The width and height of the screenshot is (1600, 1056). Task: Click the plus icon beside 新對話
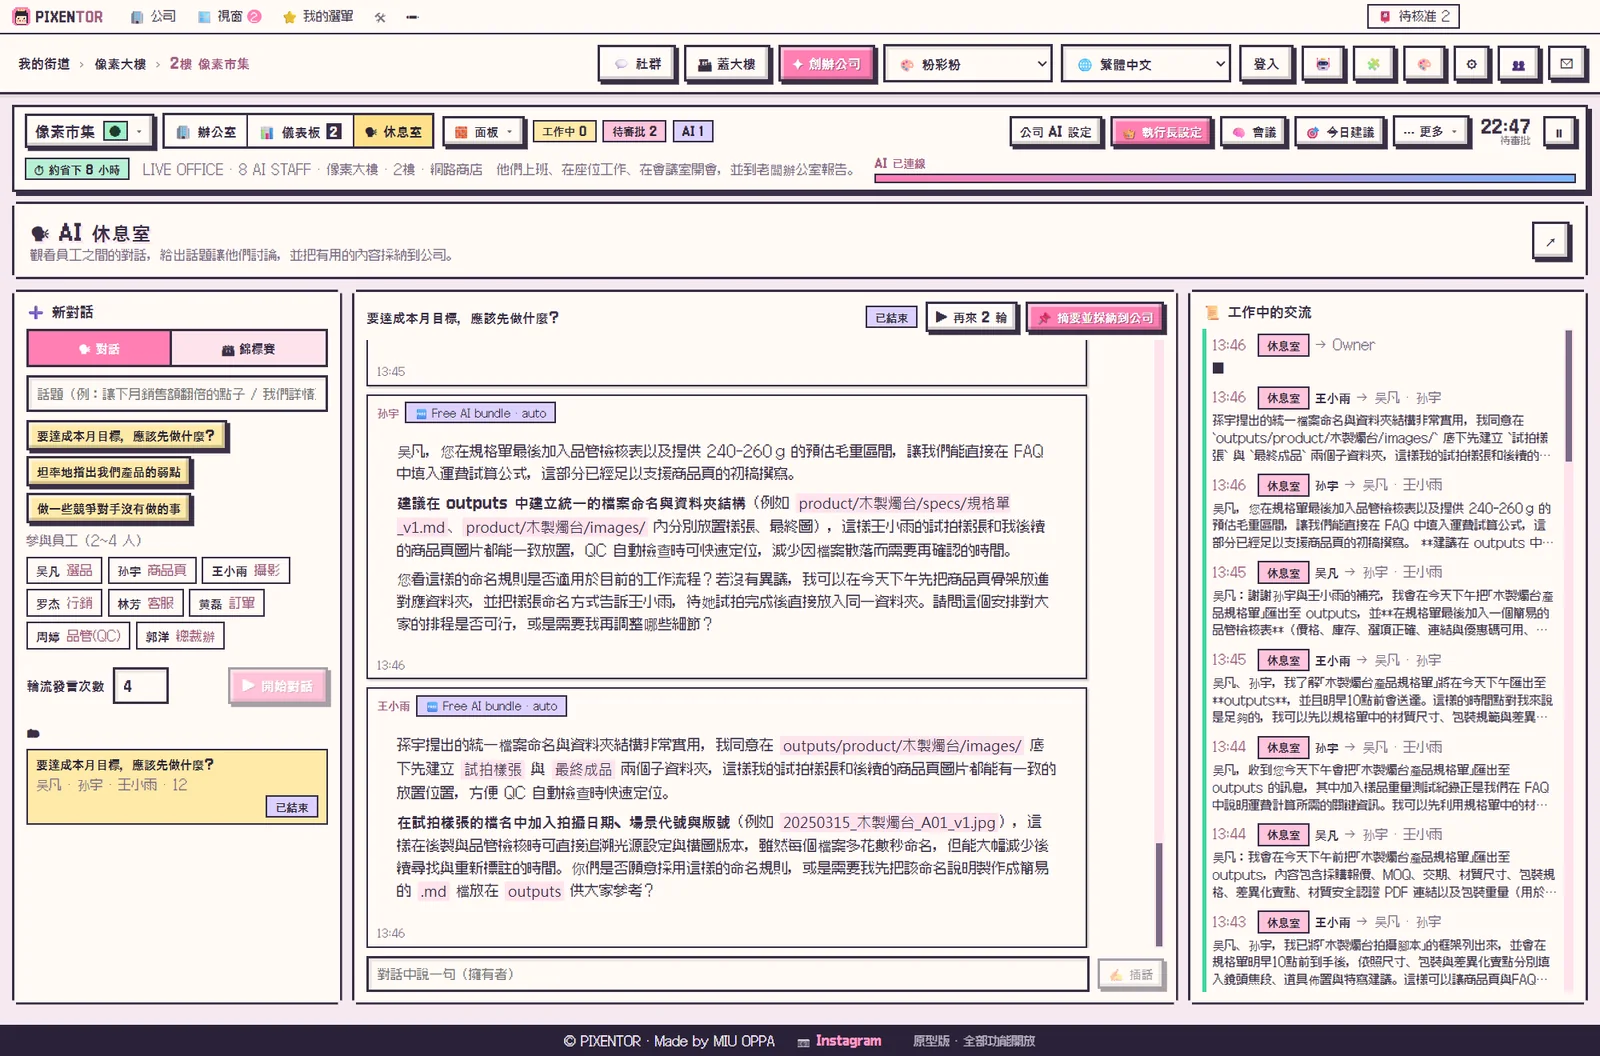tap(36, 312)
